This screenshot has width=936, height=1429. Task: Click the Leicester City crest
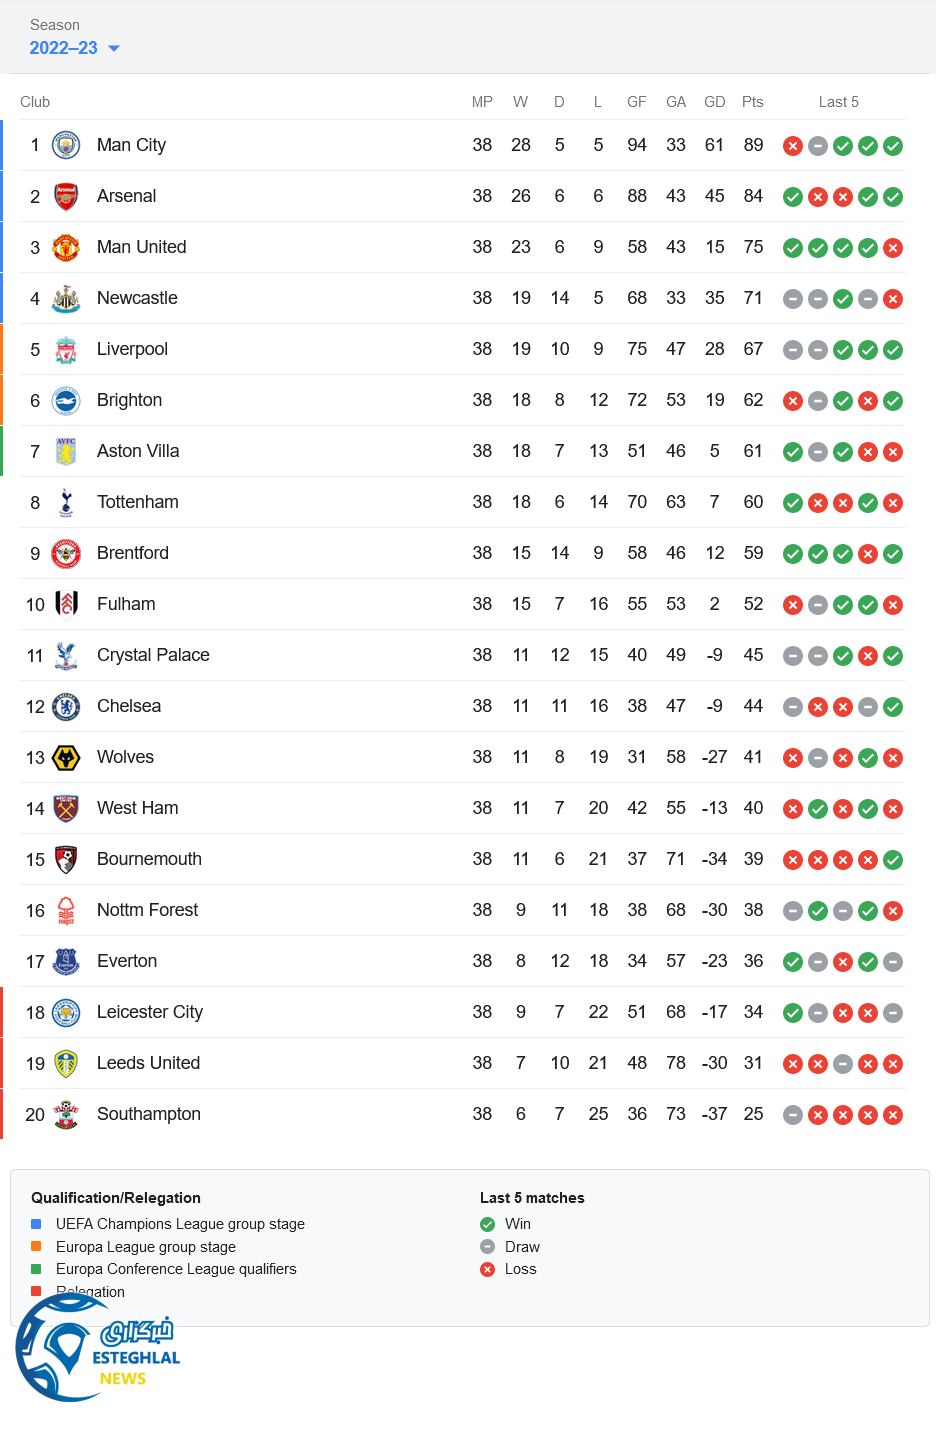coord(66,1013)
